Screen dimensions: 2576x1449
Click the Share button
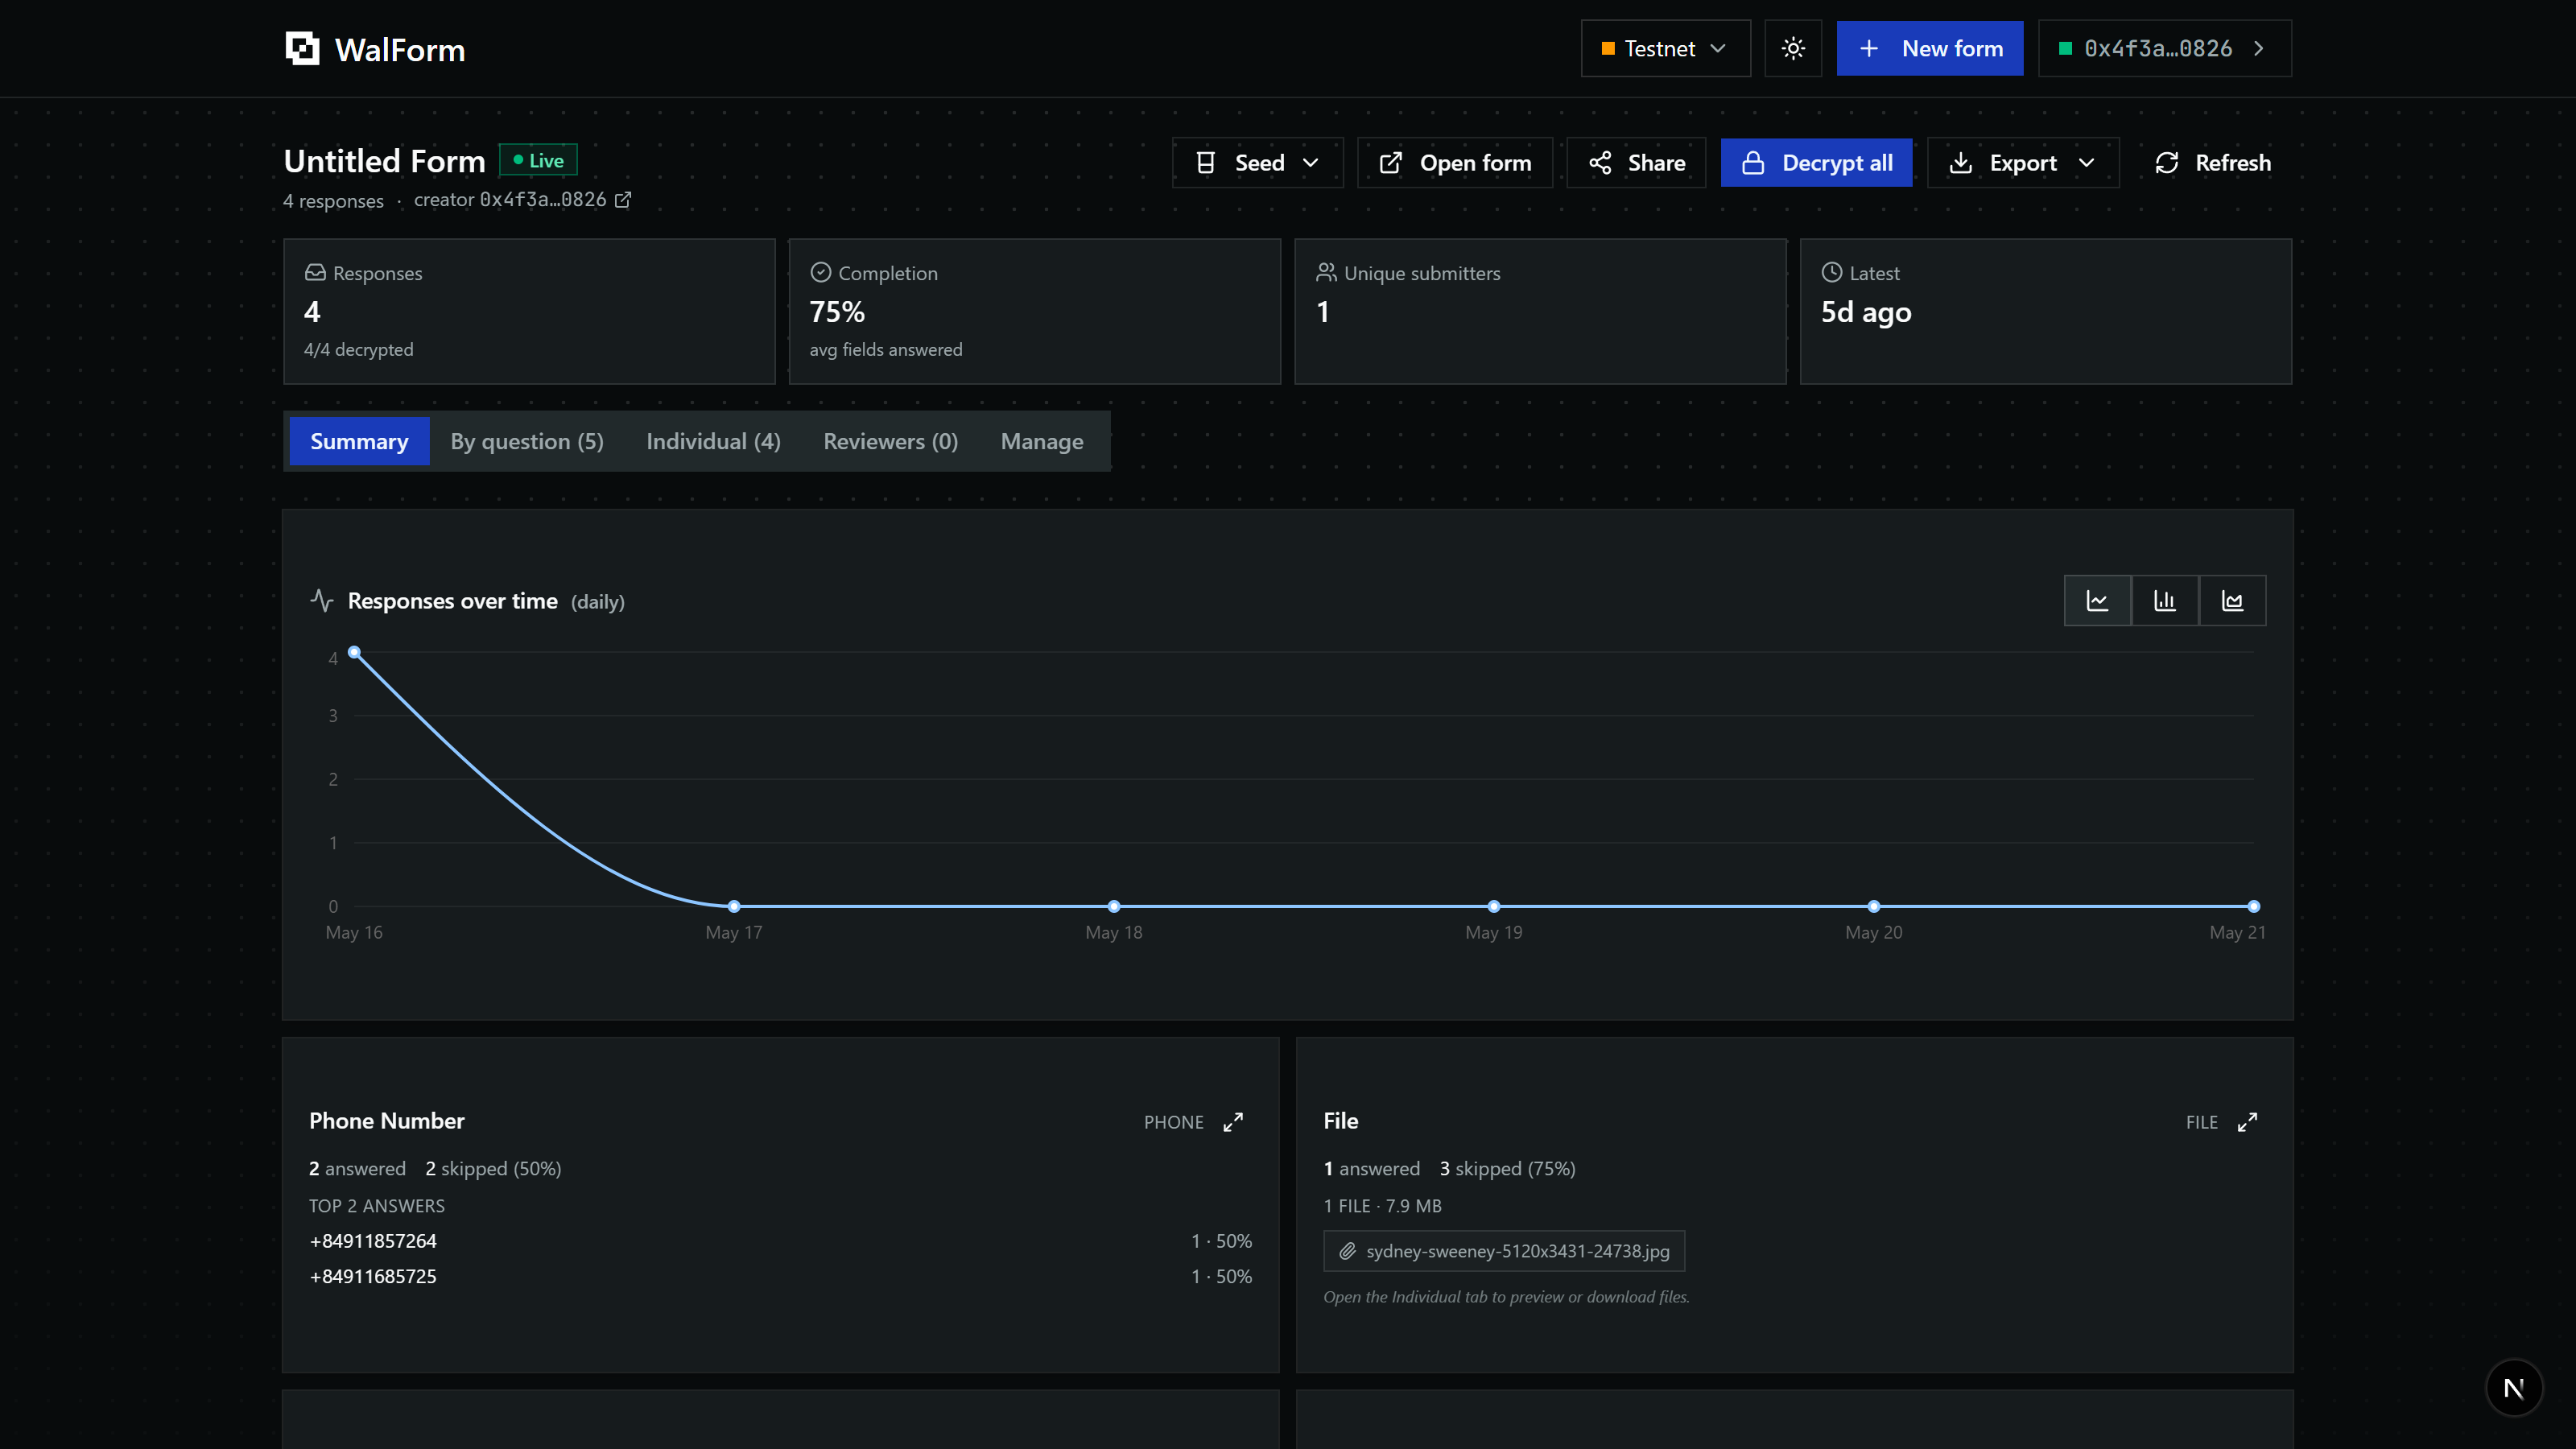tap(1636, 163)
